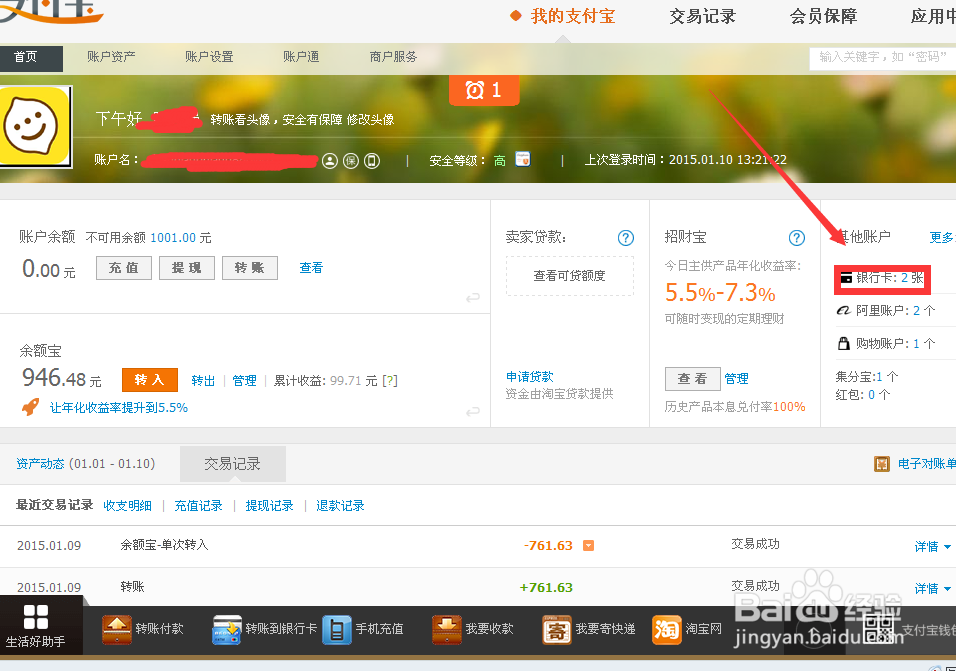The width and height of the screenshot is (956, 671).
Task: Click 管理 link under 余额宝
Action: (x=244, y=381)
